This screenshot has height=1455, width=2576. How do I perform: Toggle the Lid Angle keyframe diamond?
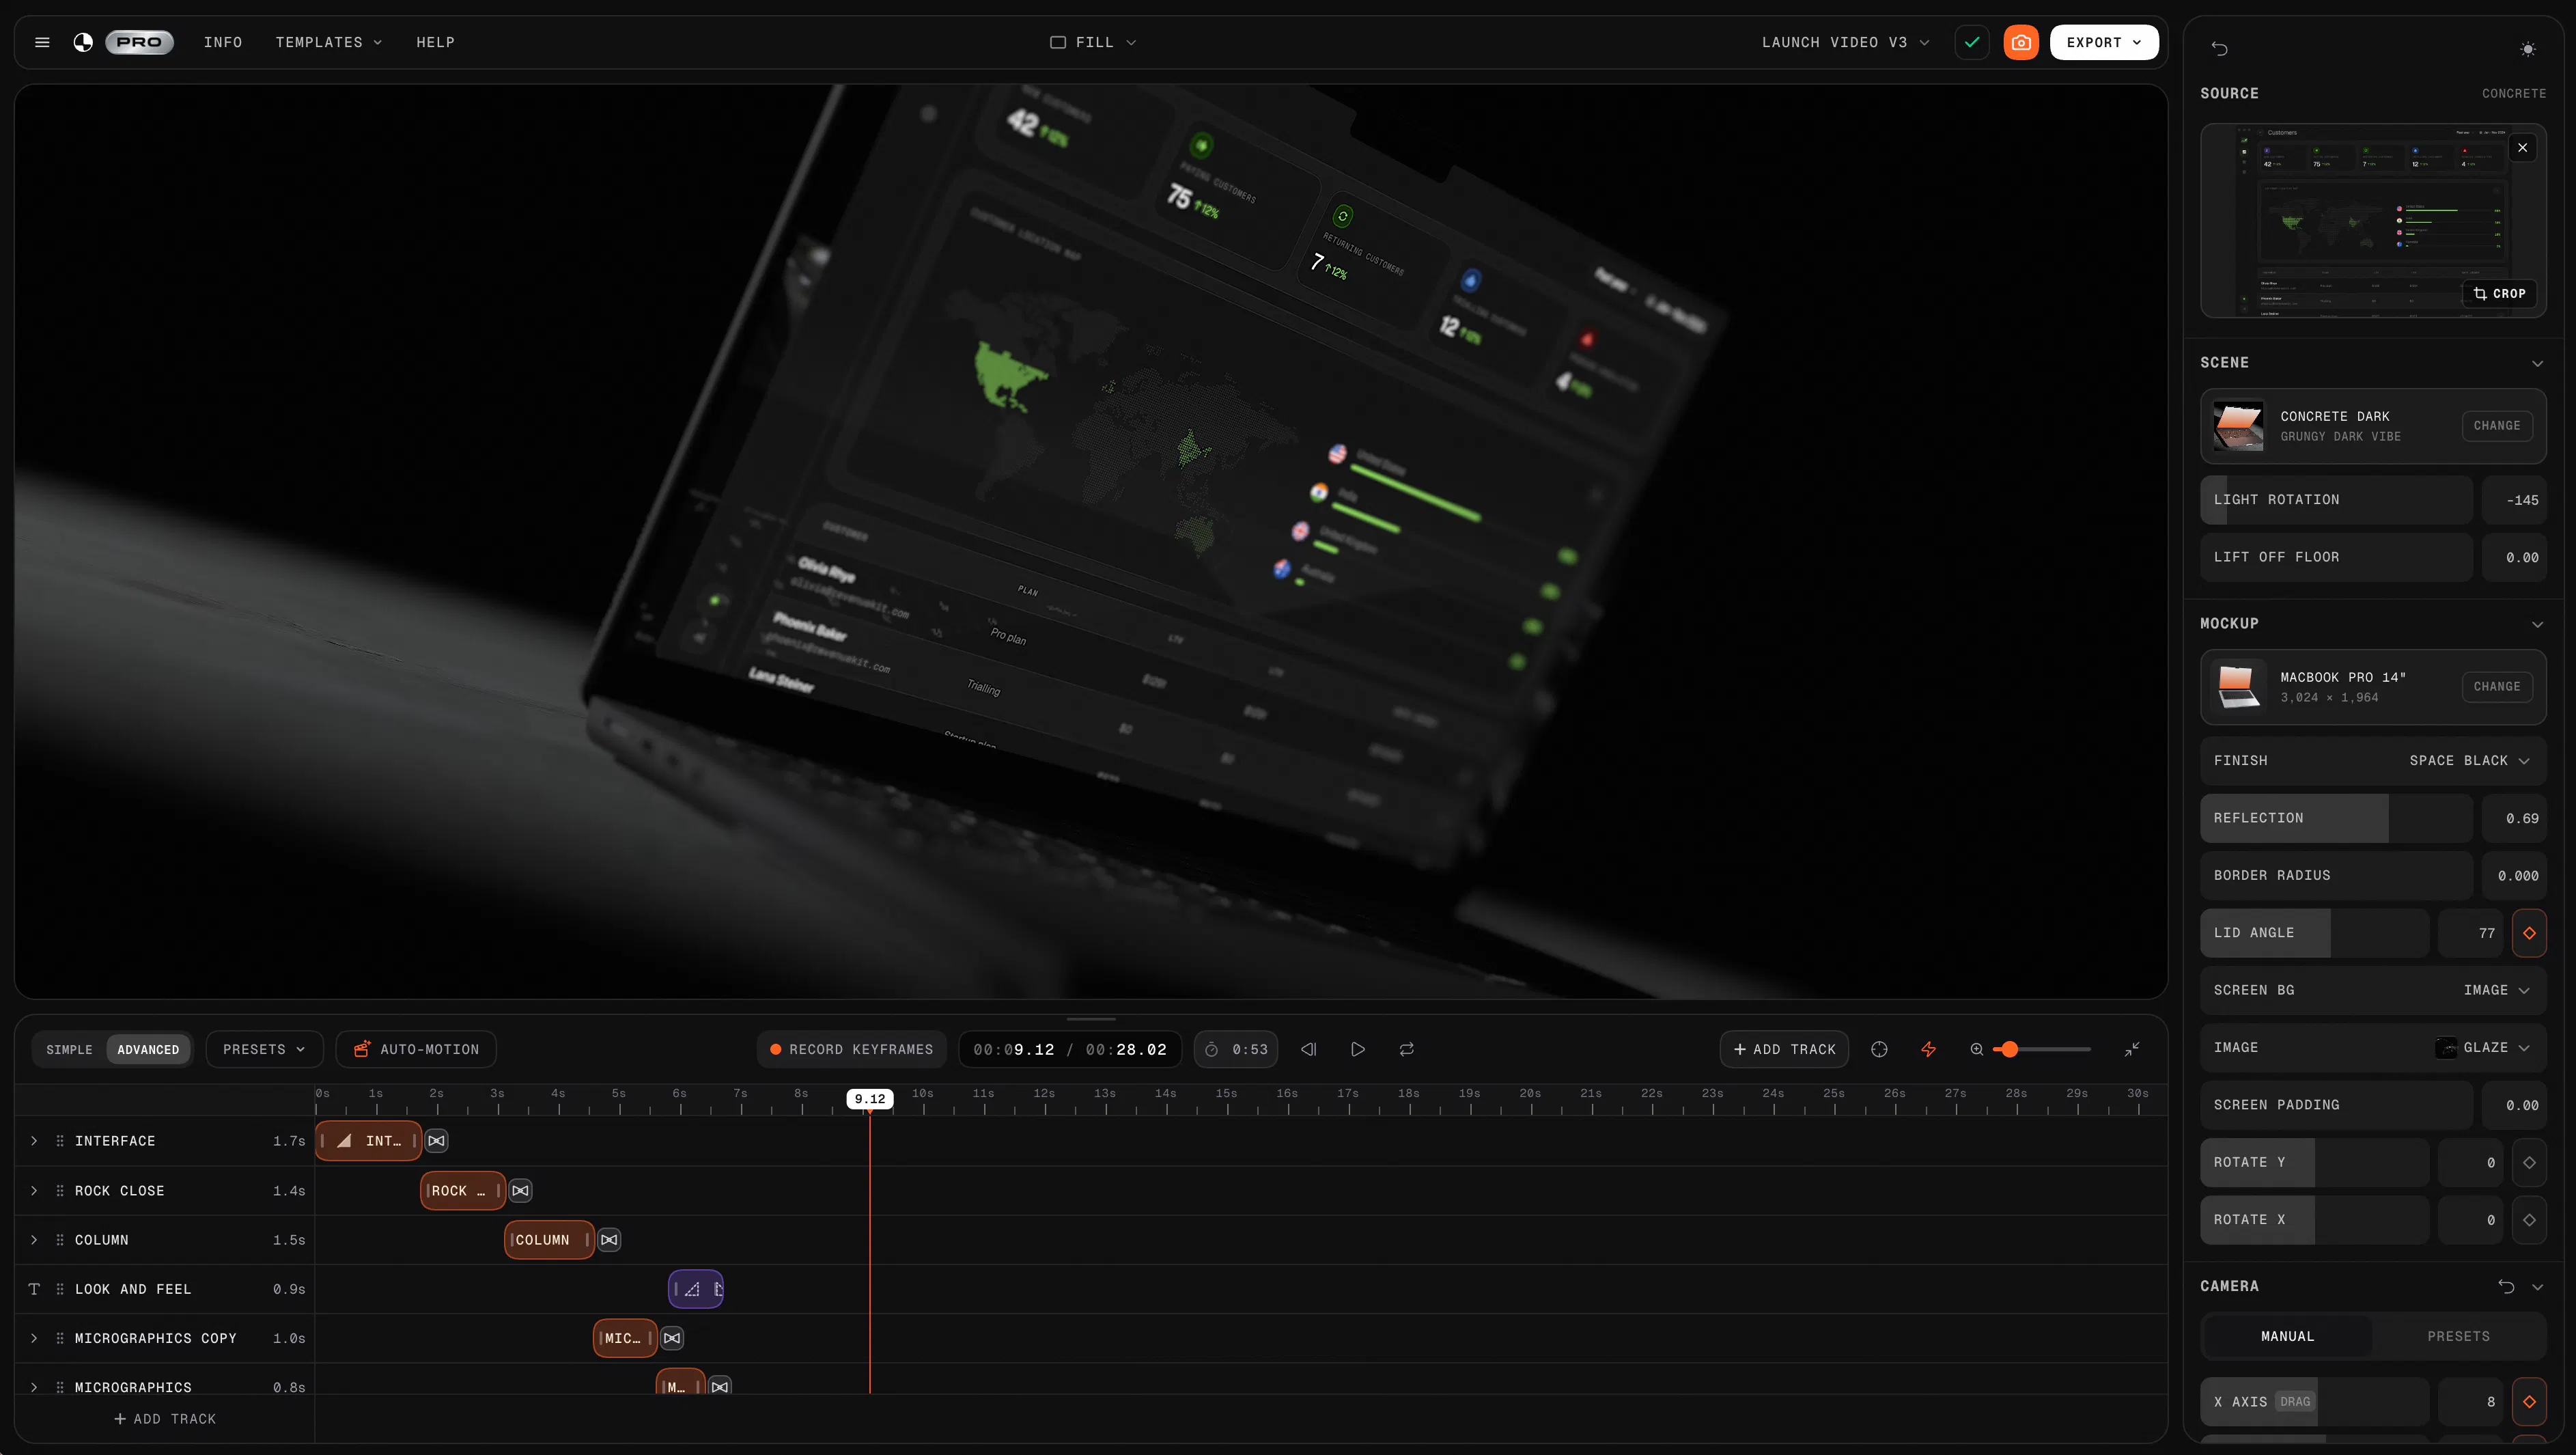pos(2529,933)
